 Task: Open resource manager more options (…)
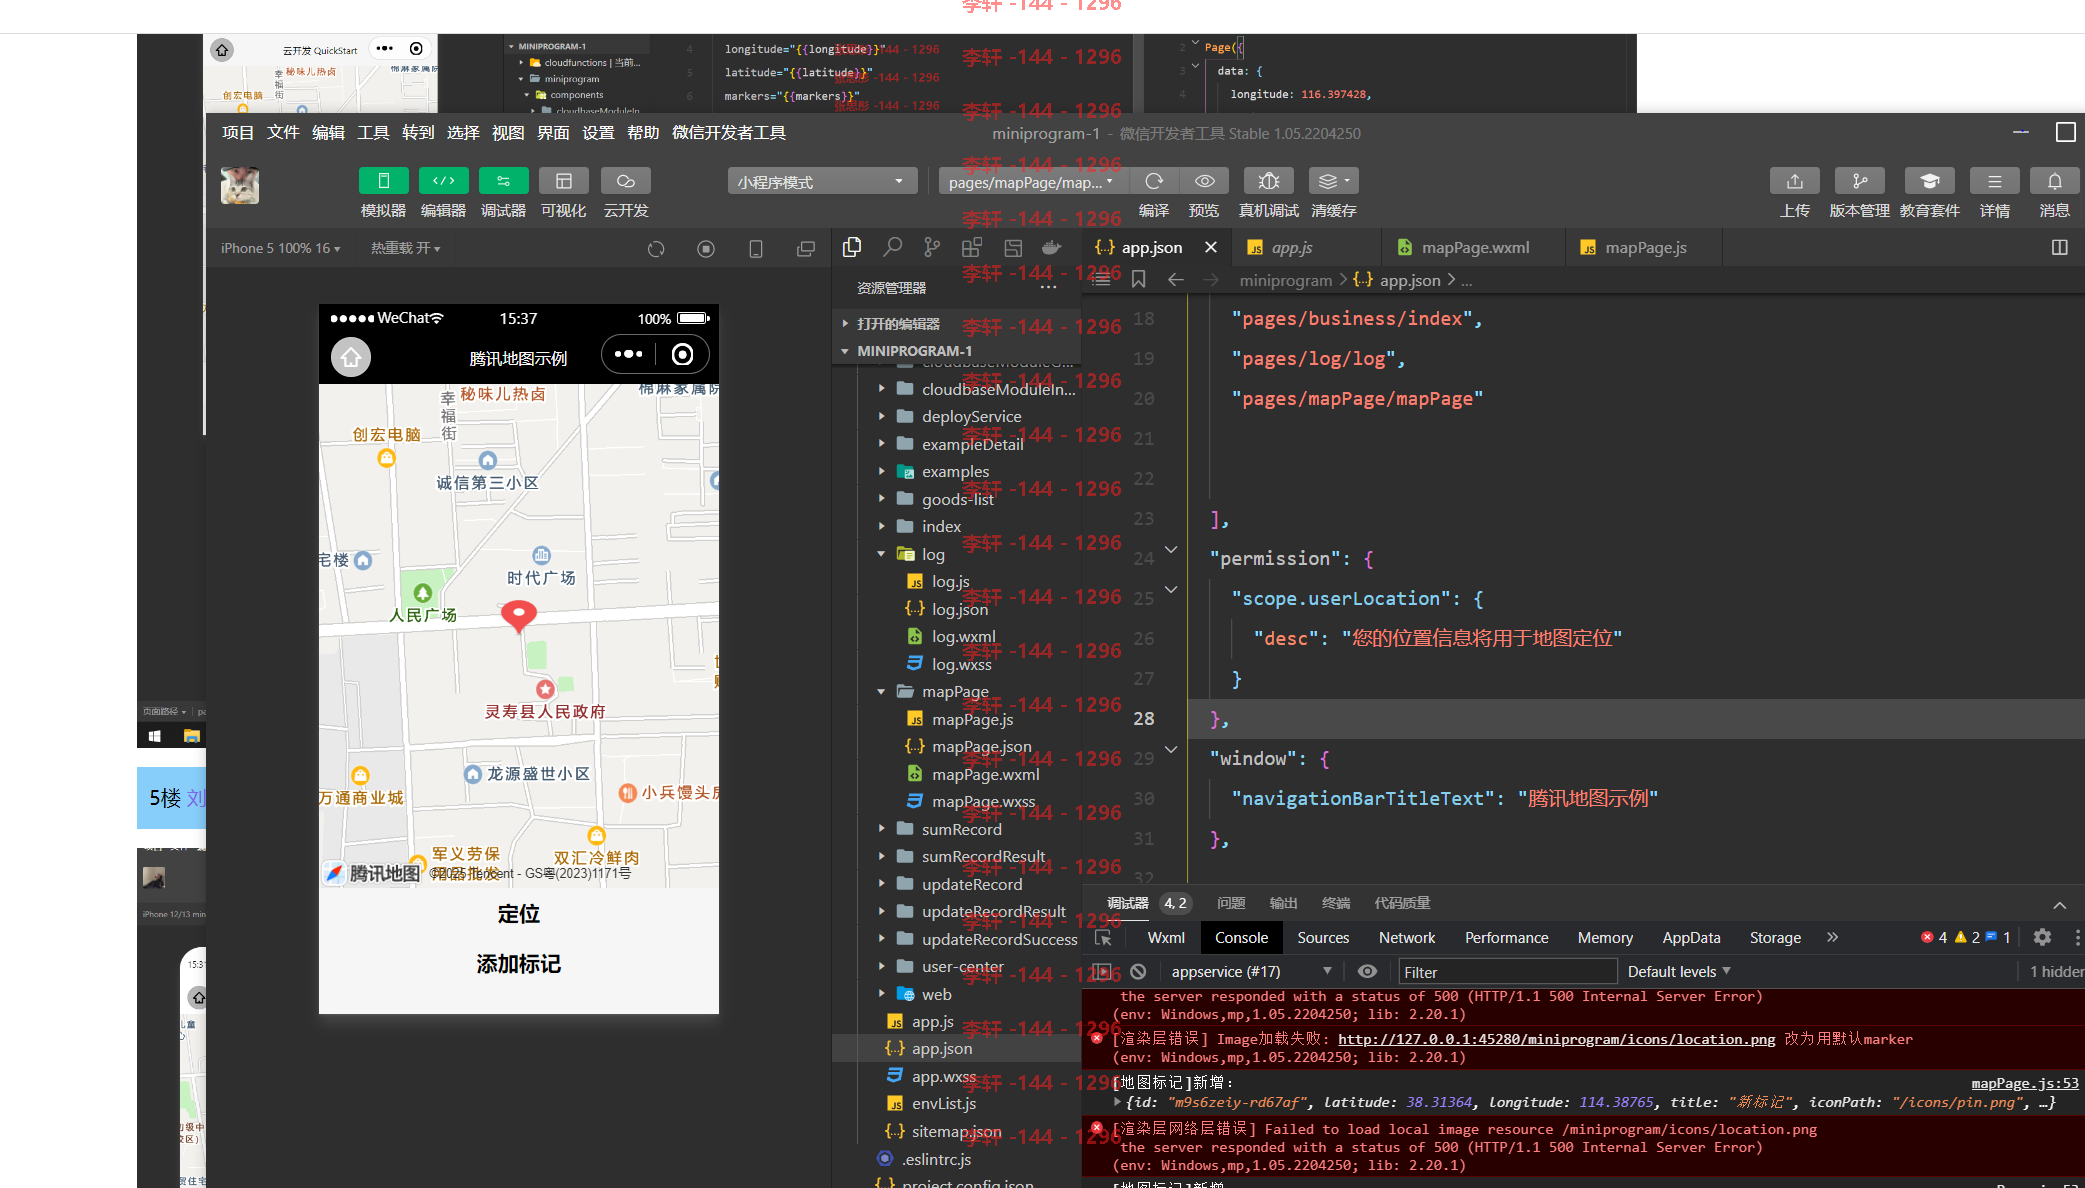tap(1048, 288)
